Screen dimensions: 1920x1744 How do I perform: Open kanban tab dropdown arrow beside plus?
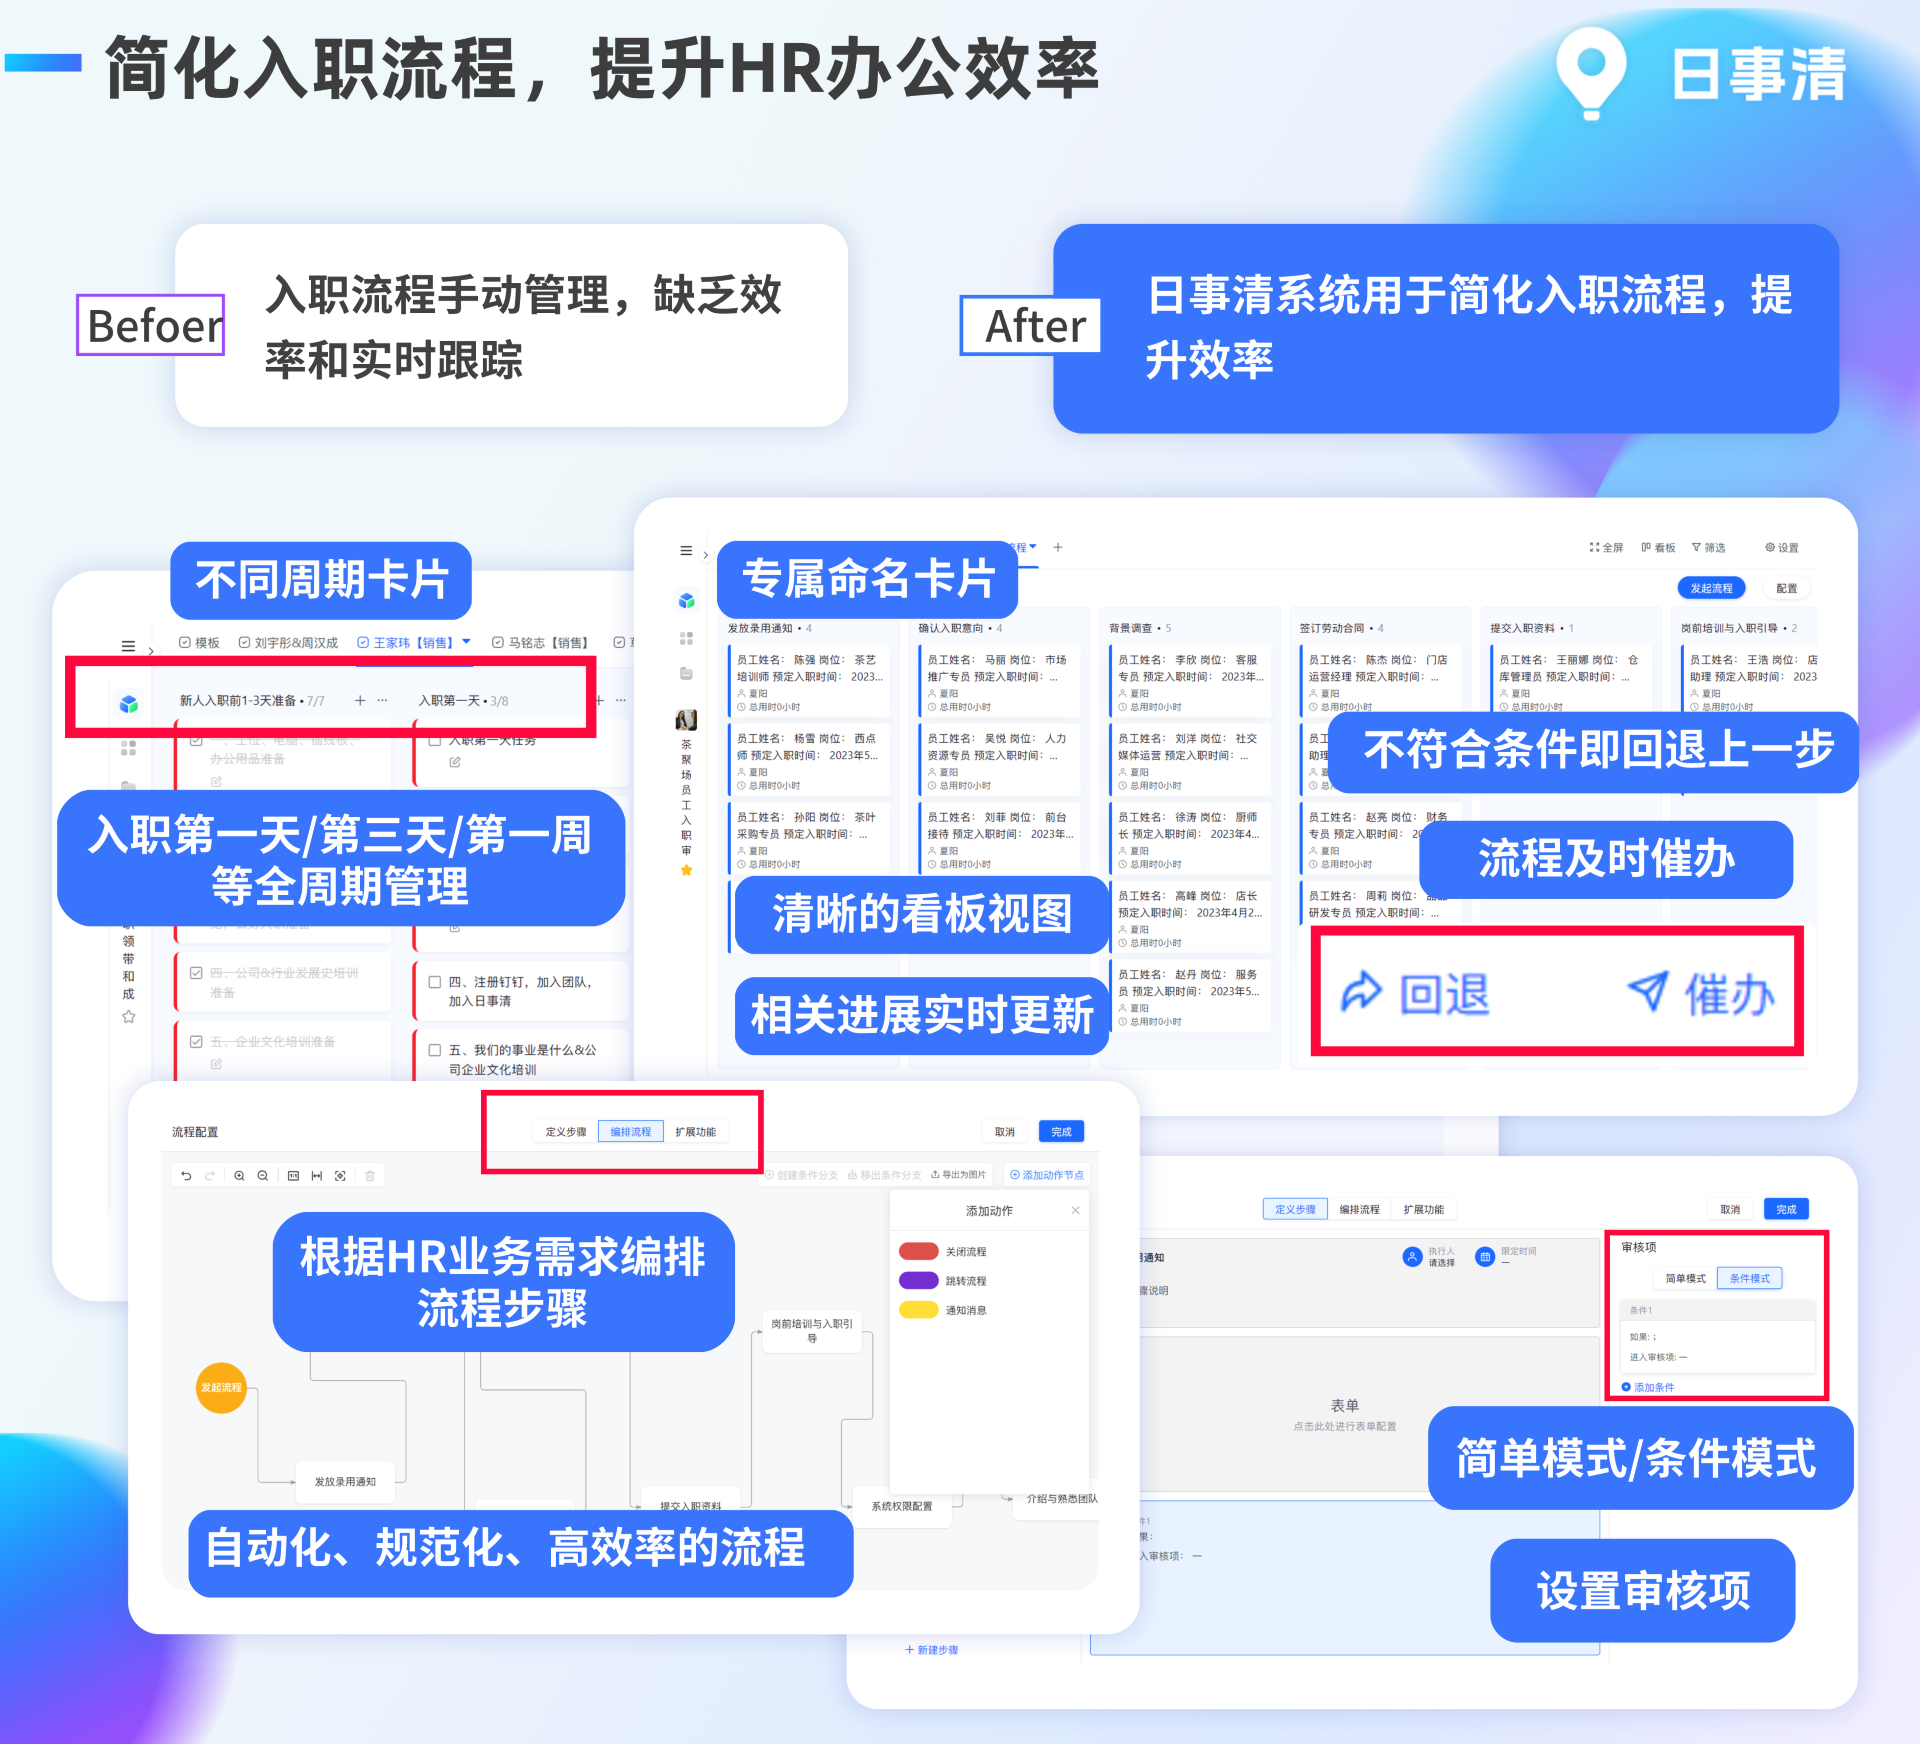pyautogui.click(x=1033, y=546)
